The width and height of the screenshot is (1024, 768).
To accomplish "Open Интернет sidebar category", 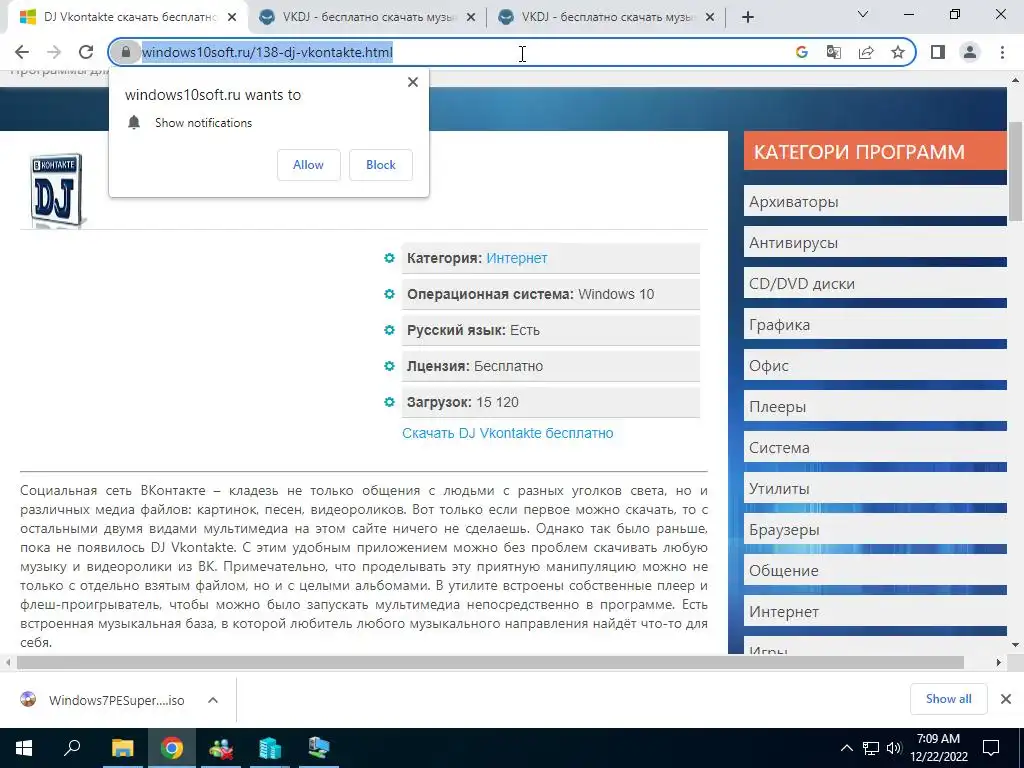I will [875, 612].
